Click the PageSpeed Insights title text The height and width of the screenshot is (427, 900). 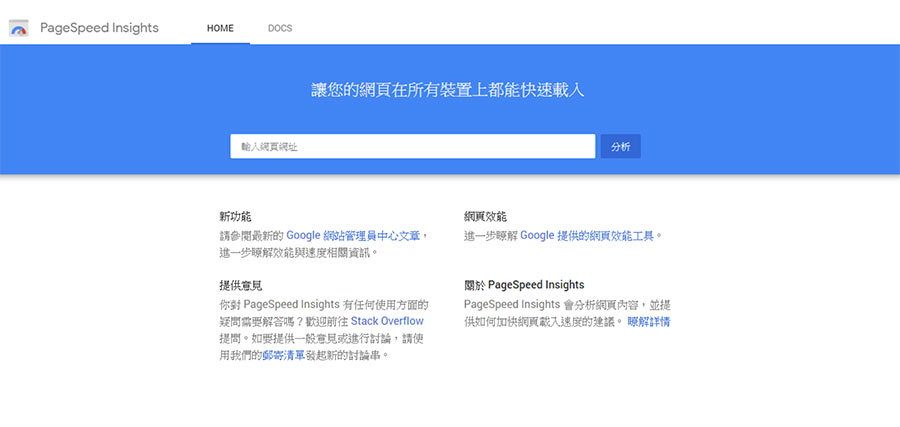(99, 28)
